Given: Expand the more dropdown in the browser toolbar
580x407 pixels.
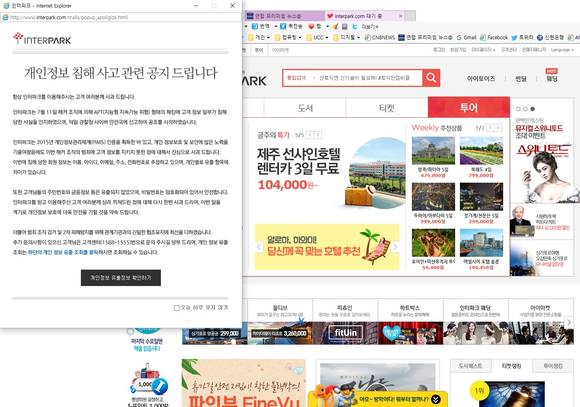Looking at the screenshot, I should [x=370, y=26].
